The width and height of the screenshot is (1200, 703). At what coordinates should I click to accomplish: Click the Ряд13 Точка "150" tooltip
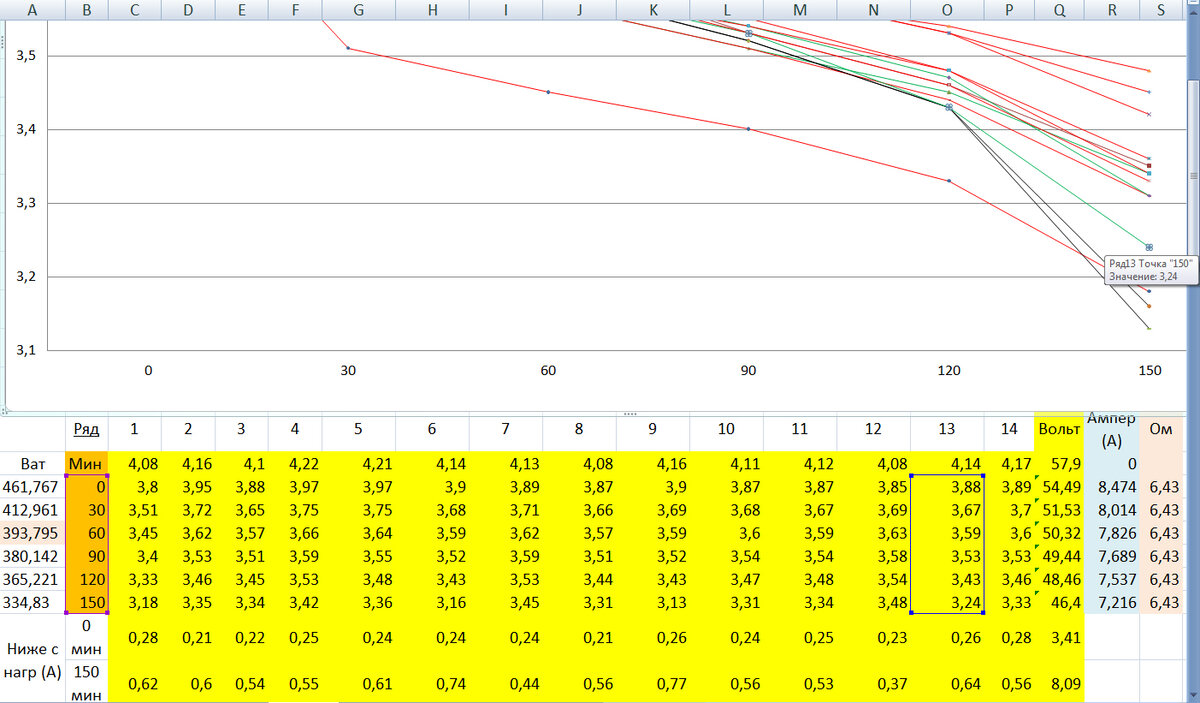(x=1149, y=269)
